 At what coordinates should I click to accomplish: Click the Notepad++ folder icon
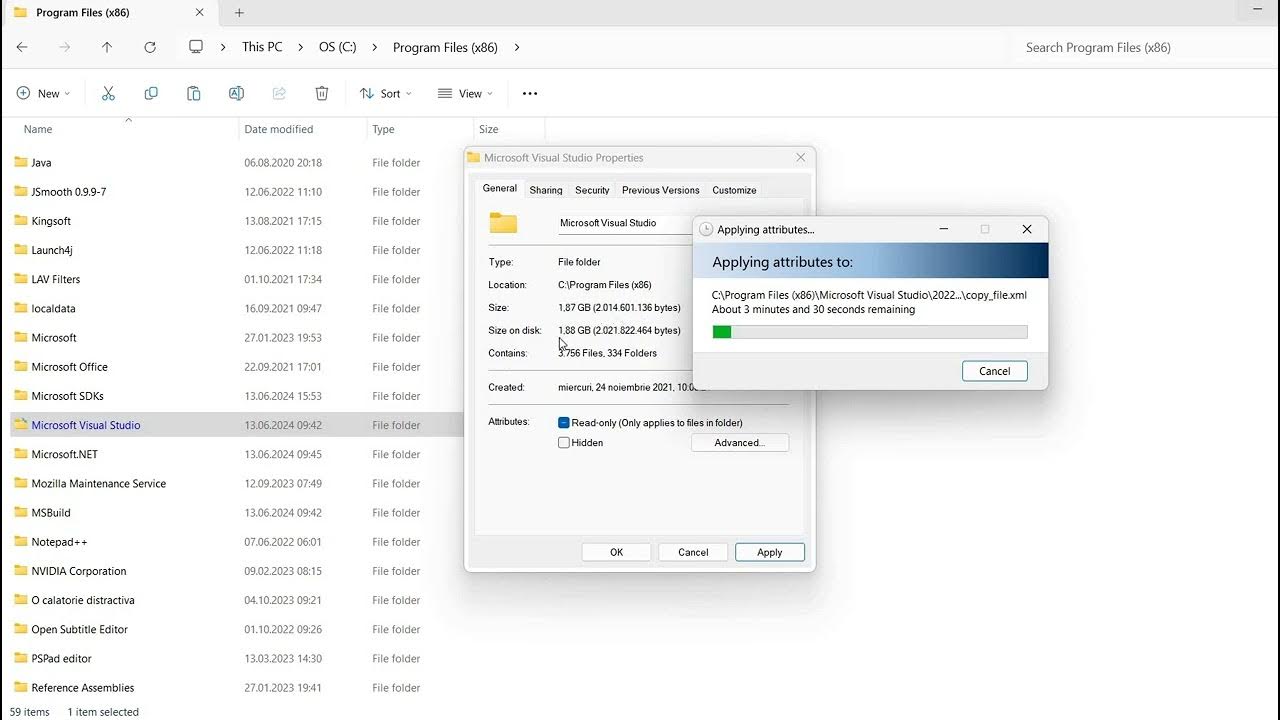pyautogui.click(x=20, y=542)
